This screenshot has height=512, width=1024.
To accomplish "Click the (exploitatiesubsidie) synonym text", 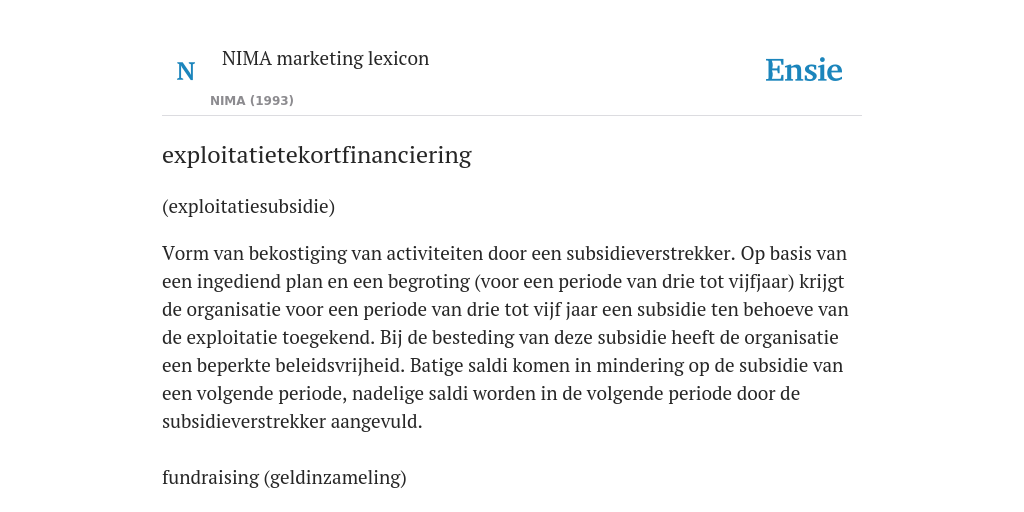I will click(x=248, y=207).
